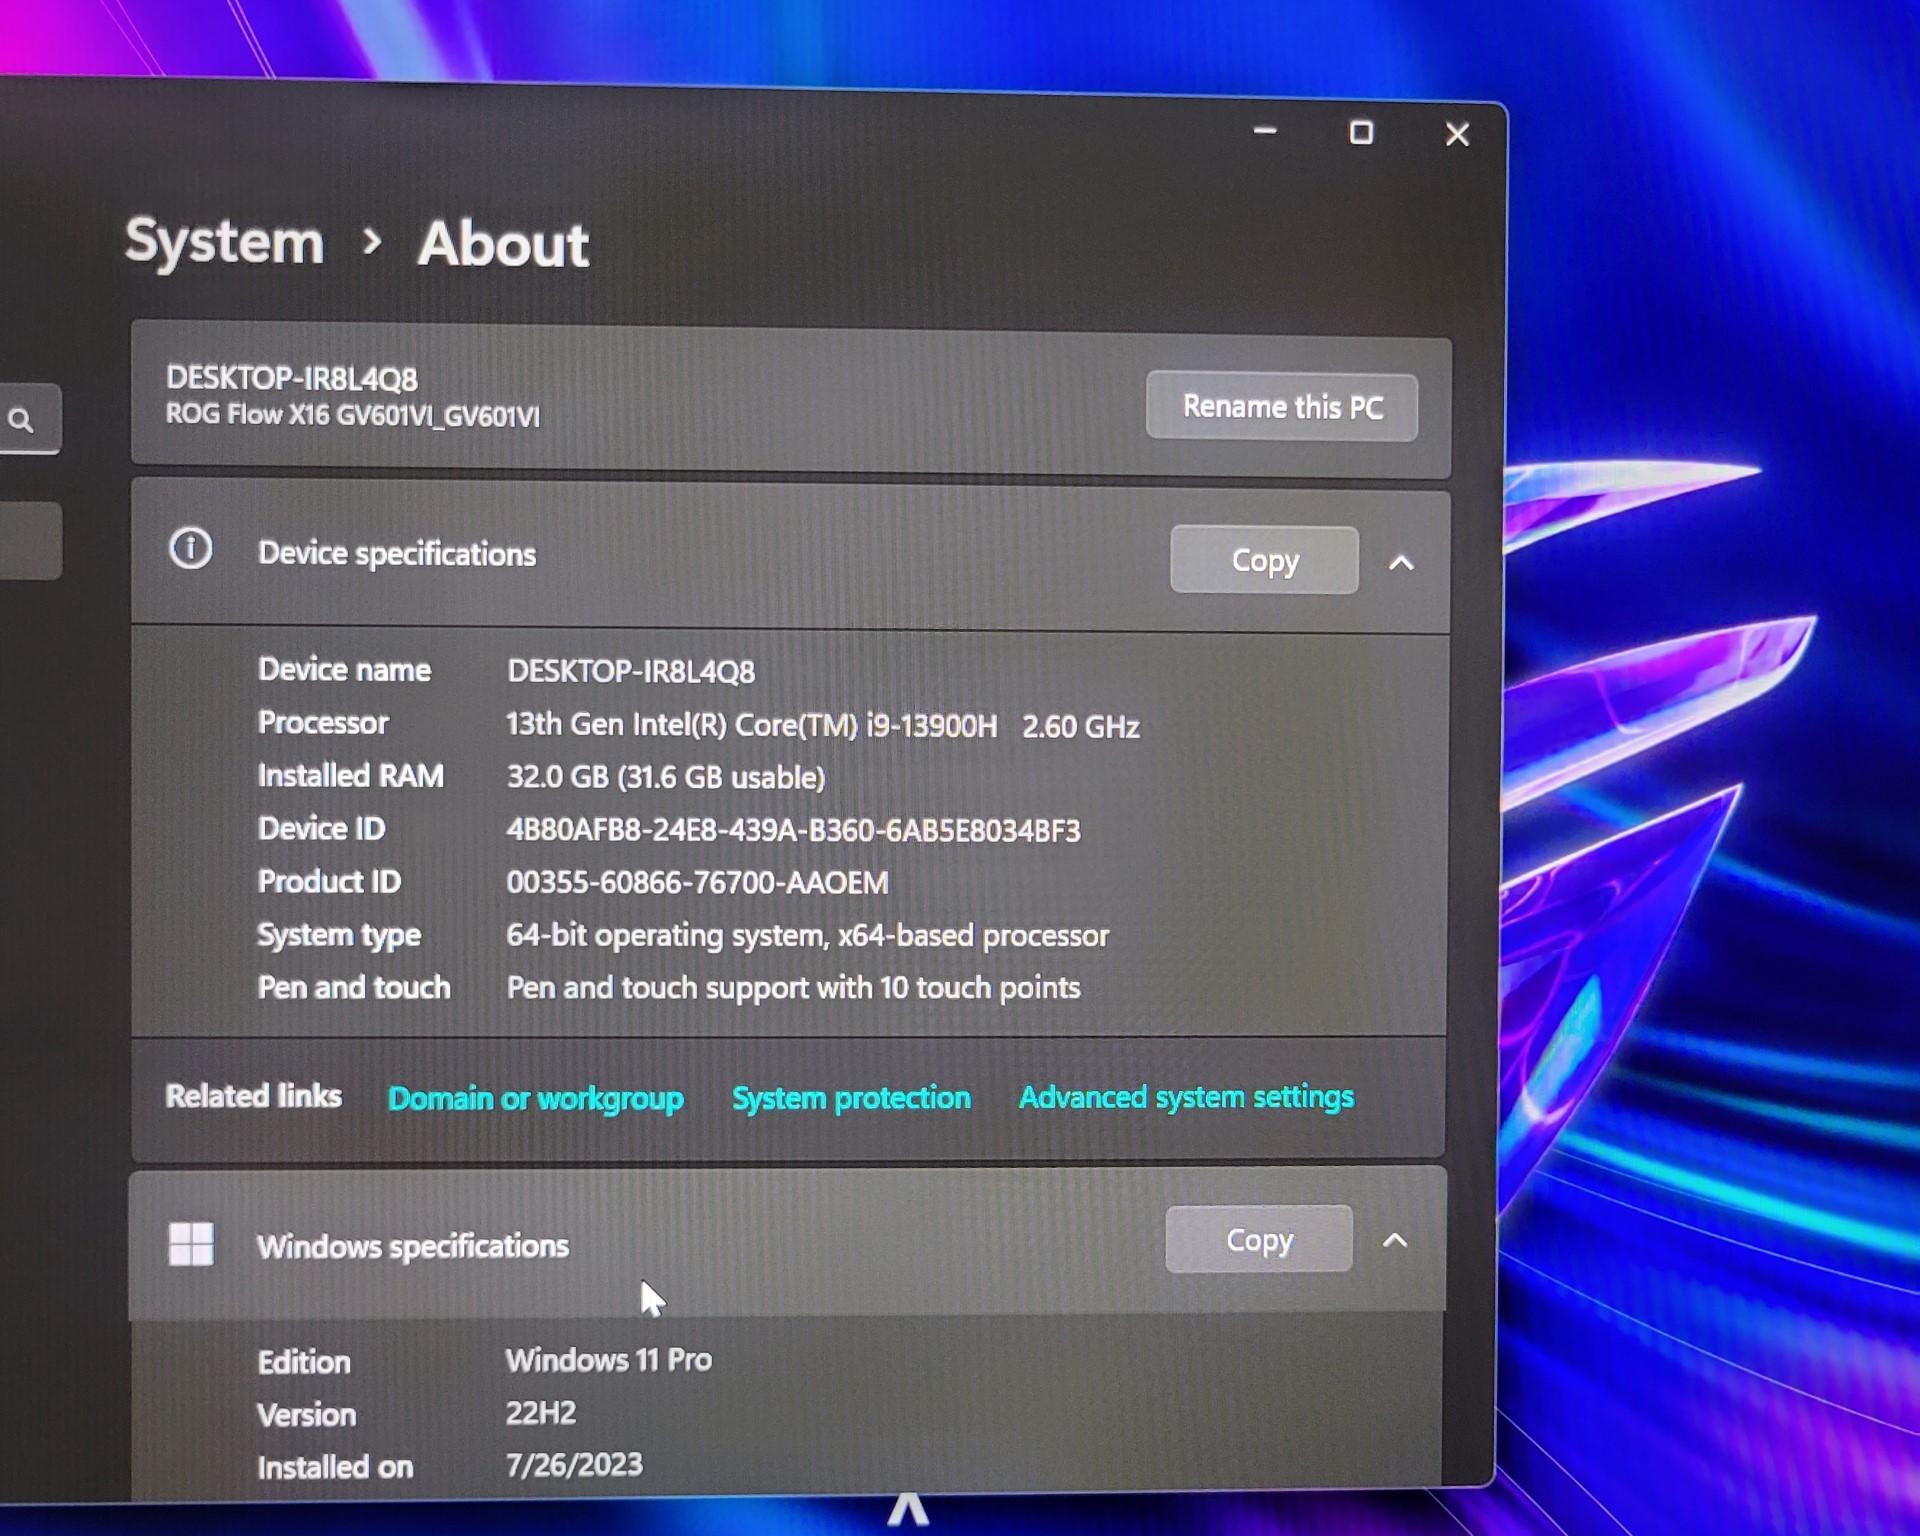1920x1536 pixels.
Task: Select Product ID value 00355-60866-76700-AAOEM
Action: click(697, 883)
